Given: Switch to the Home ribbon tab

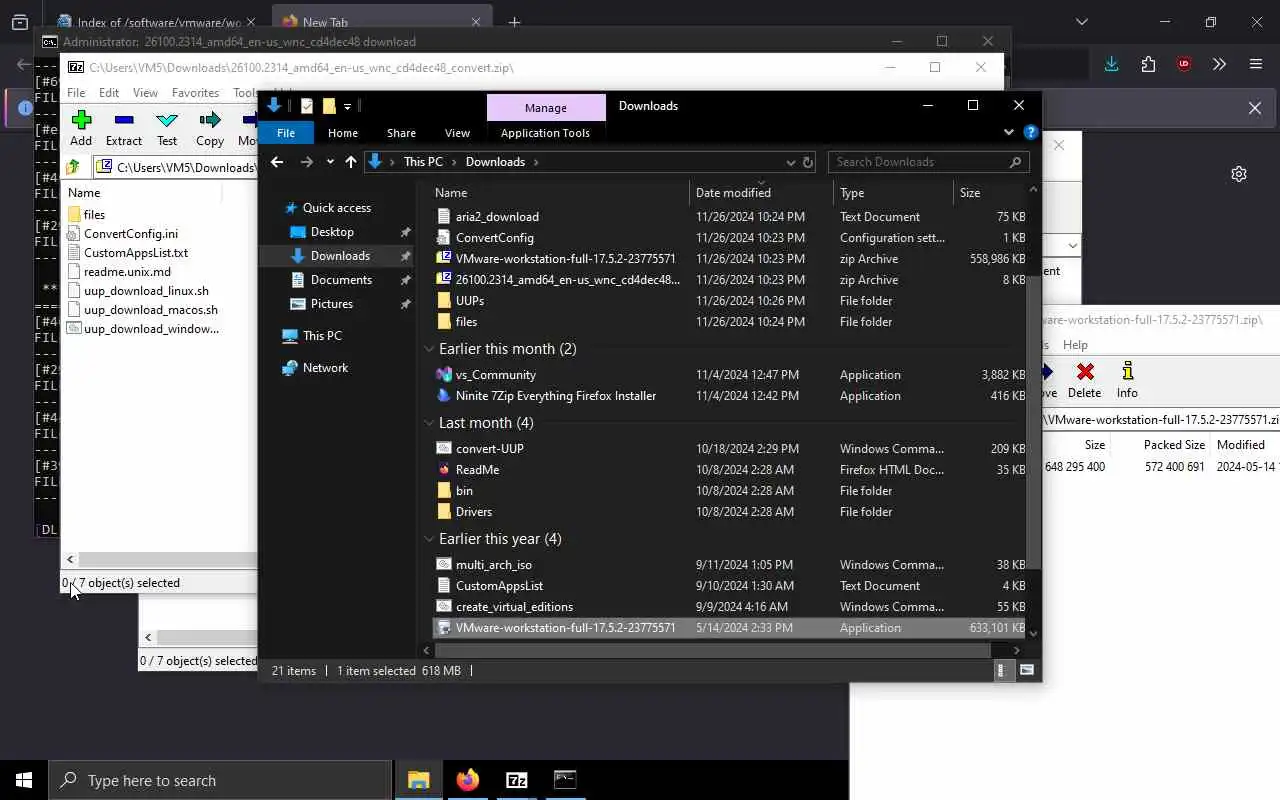Looking at the screenshot, I should click(343, 133).
